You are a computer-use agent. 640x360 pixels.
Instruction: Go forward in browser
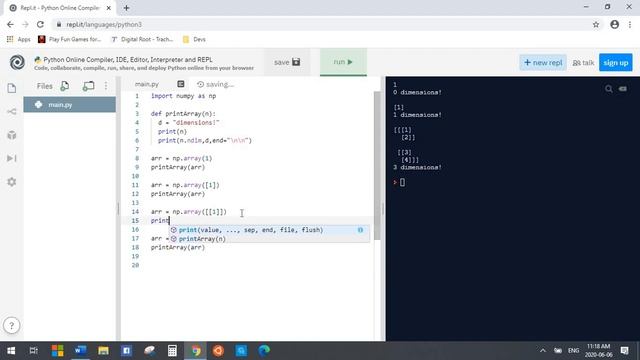25,24
